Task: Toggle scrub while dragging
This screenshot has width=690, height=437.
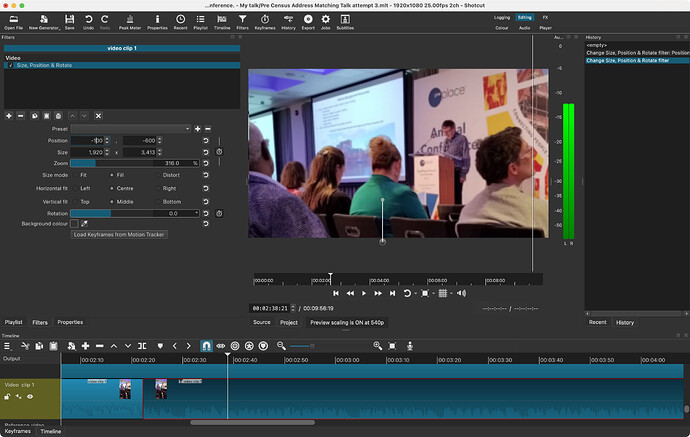Action: pyautogui.click(x=220, y=346)
